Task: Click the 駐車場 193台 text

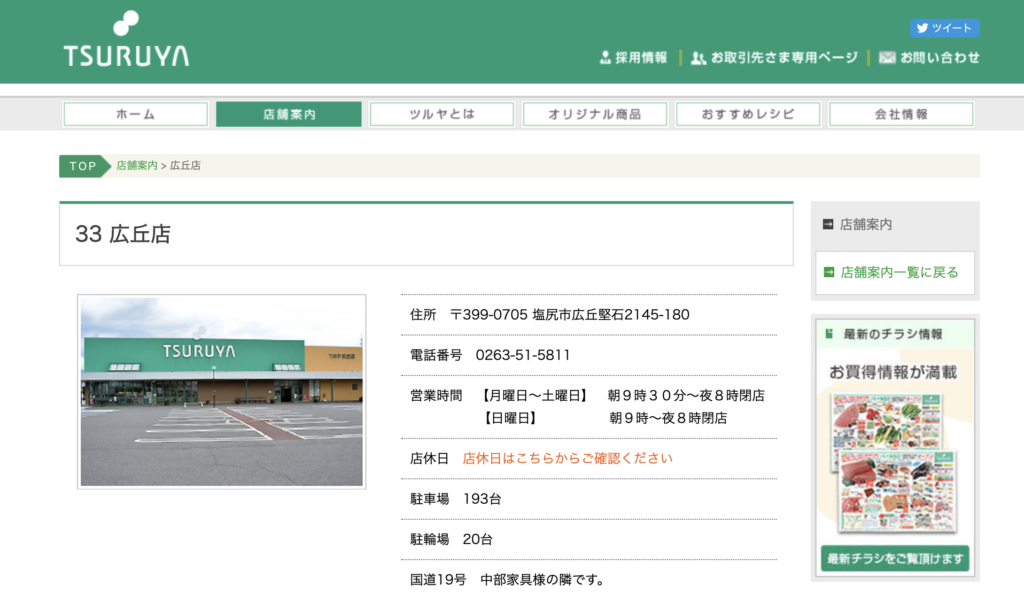Action: (456, 499)
